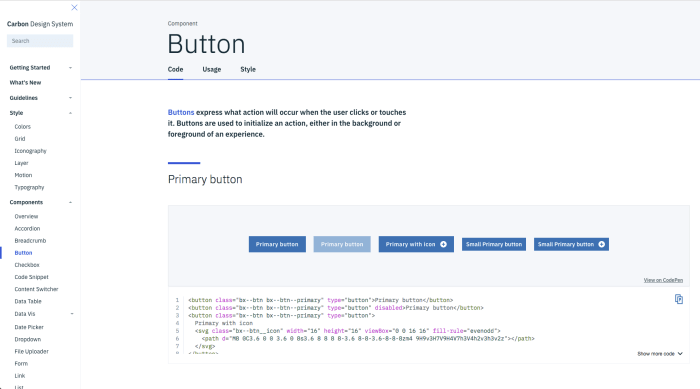Click the Small Primary button with plus icon

point(571,244)
